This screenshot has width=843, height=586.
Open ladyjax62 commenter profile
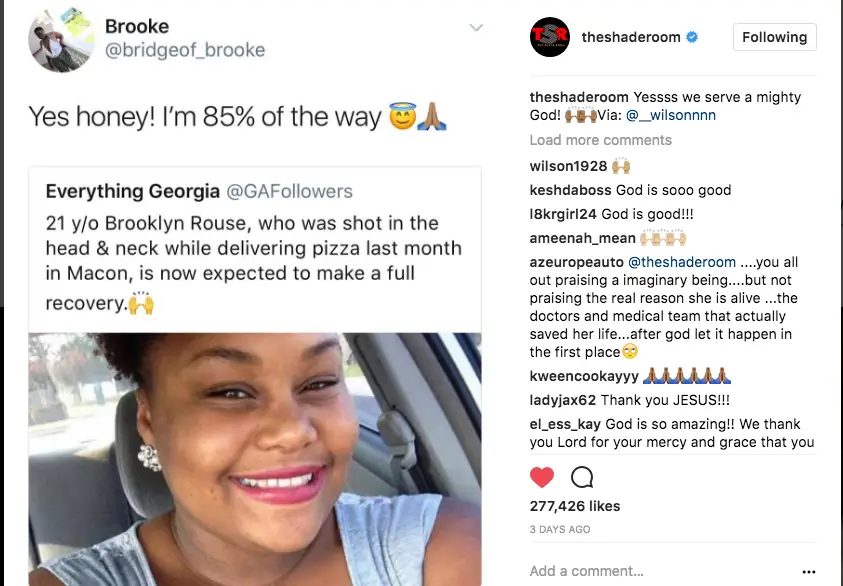click(562, 401)
